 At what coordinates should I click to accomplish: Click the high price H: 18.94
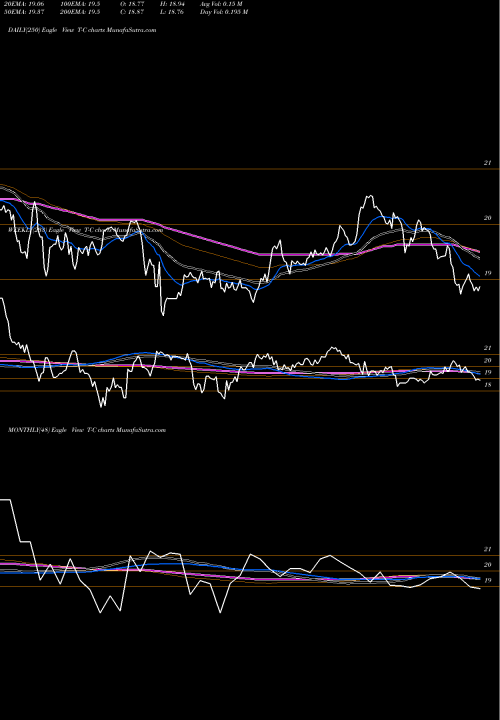click(x=172, y=4)
